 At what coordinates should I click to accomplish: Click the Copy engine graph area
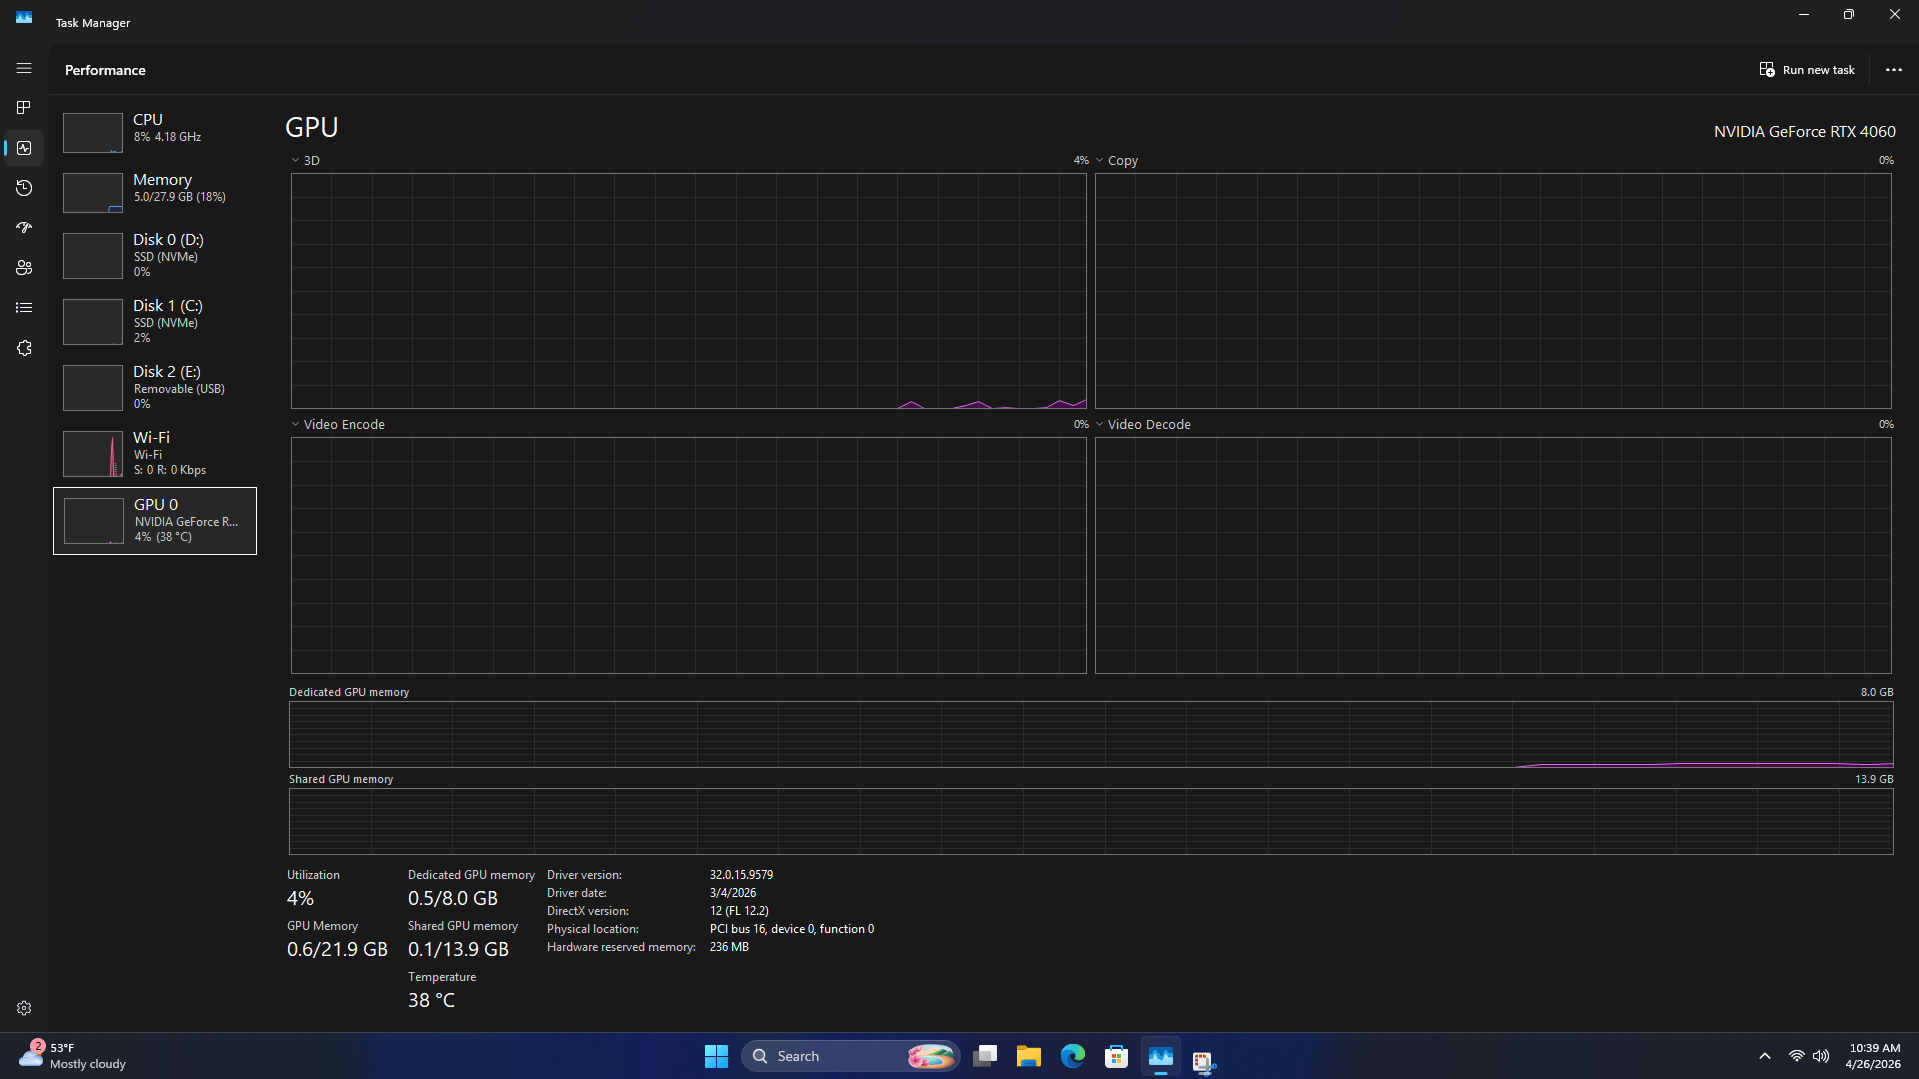(1493, 291)
